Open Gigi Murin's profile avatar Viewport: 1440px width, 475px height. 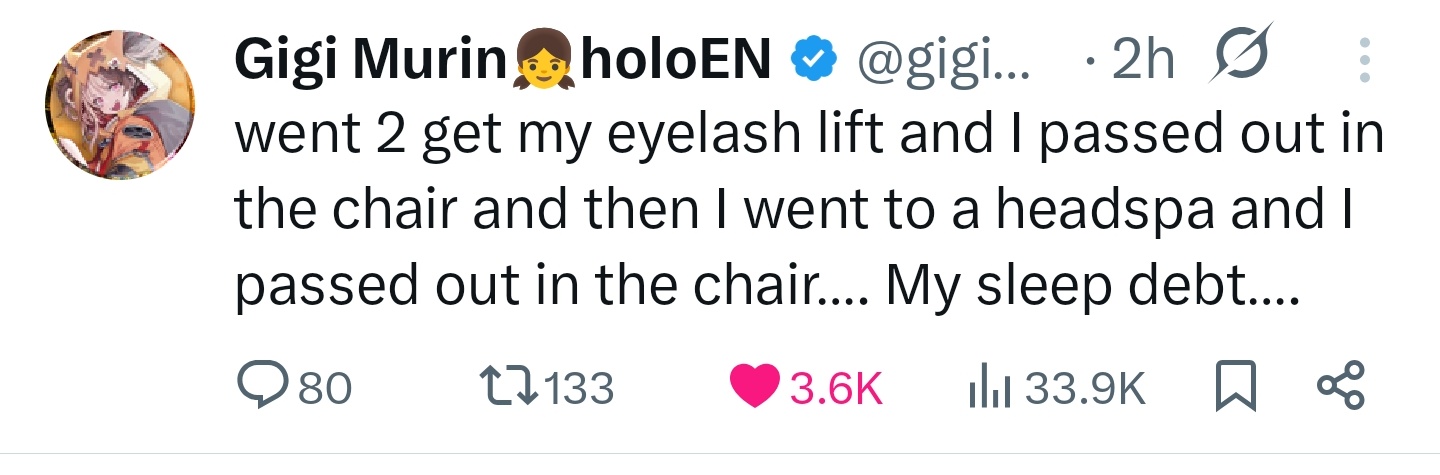pos(120,105)
